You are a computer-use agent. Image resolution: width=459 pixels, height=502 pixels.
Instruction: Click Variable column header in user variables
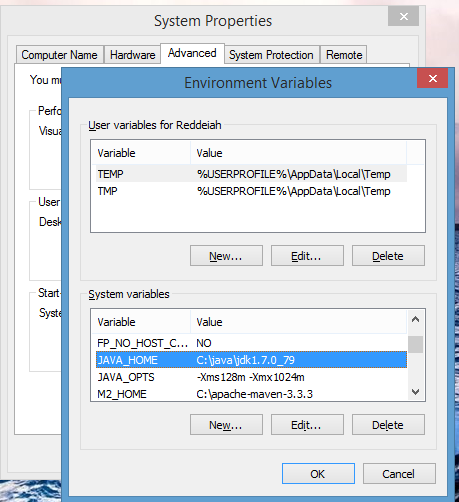pos(140,153)
